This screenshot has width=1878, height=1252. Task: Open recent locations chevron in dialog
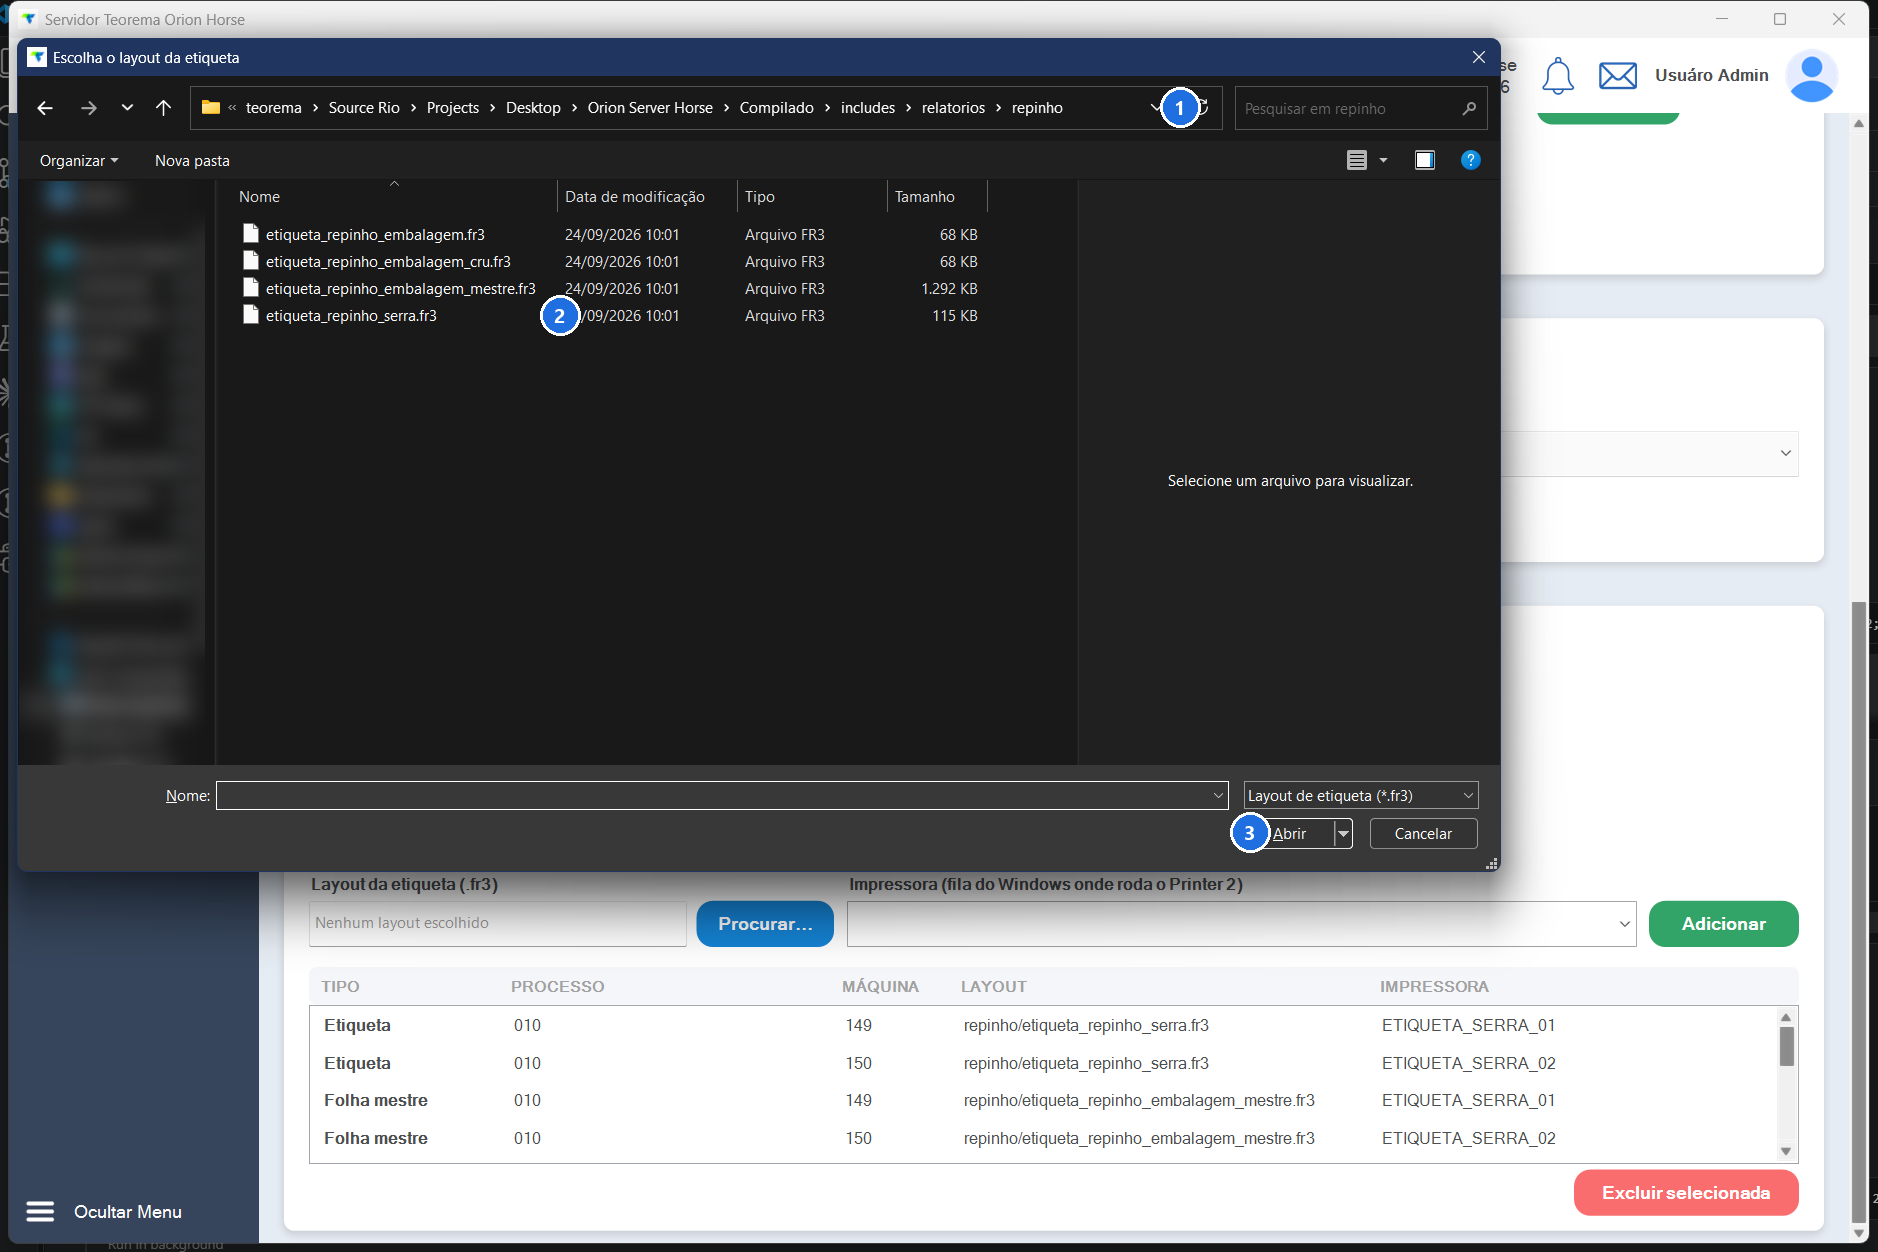[x=127, y=108]
